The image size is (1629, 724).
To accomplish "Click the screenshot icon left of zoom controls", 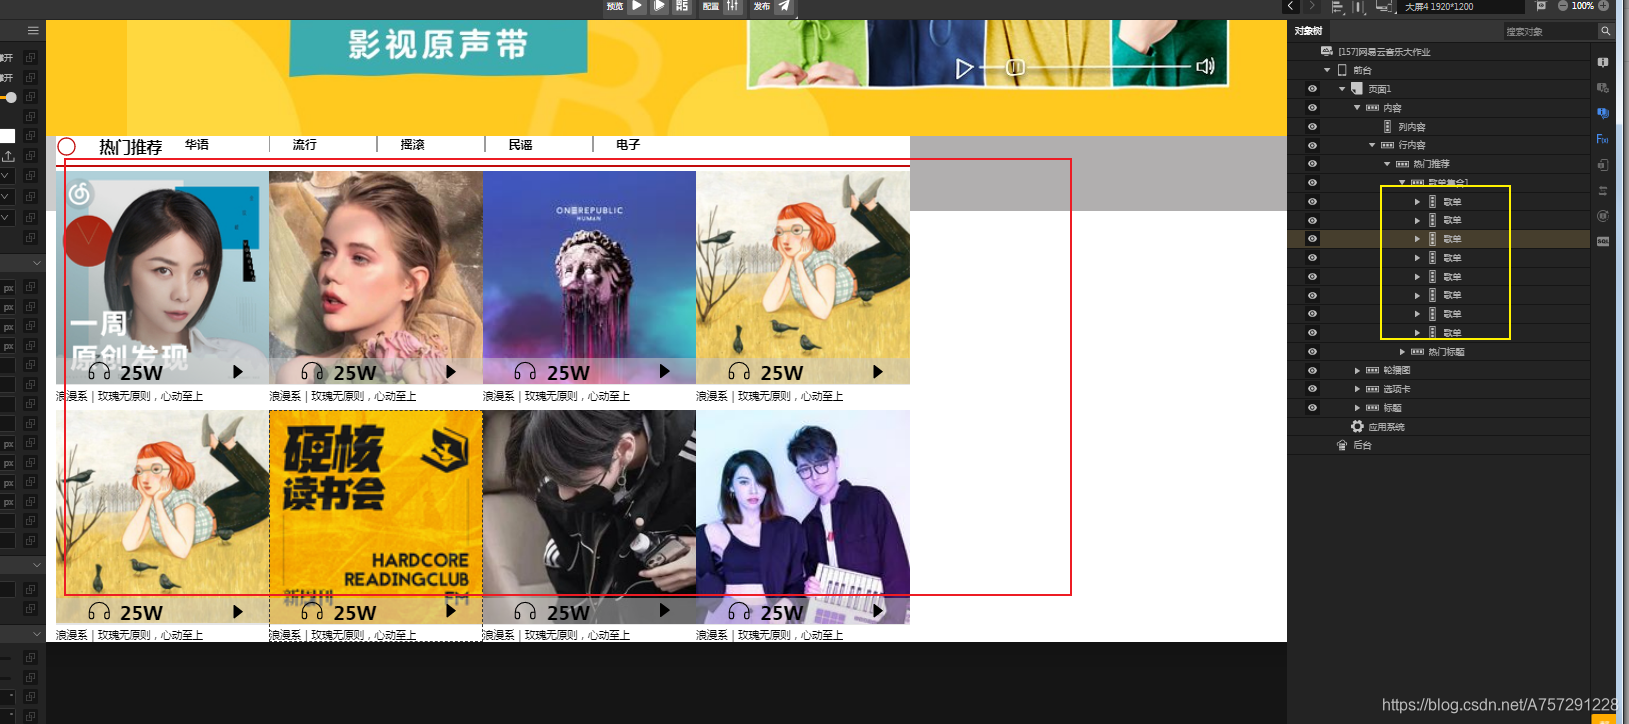I will click(x=1541, y=6).
